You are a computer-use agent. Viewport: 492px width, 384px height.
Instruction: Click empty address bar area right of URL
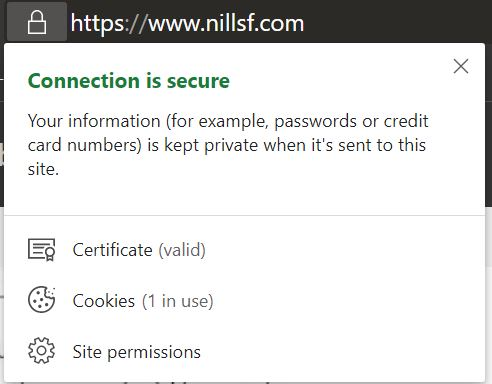(397, 22)
